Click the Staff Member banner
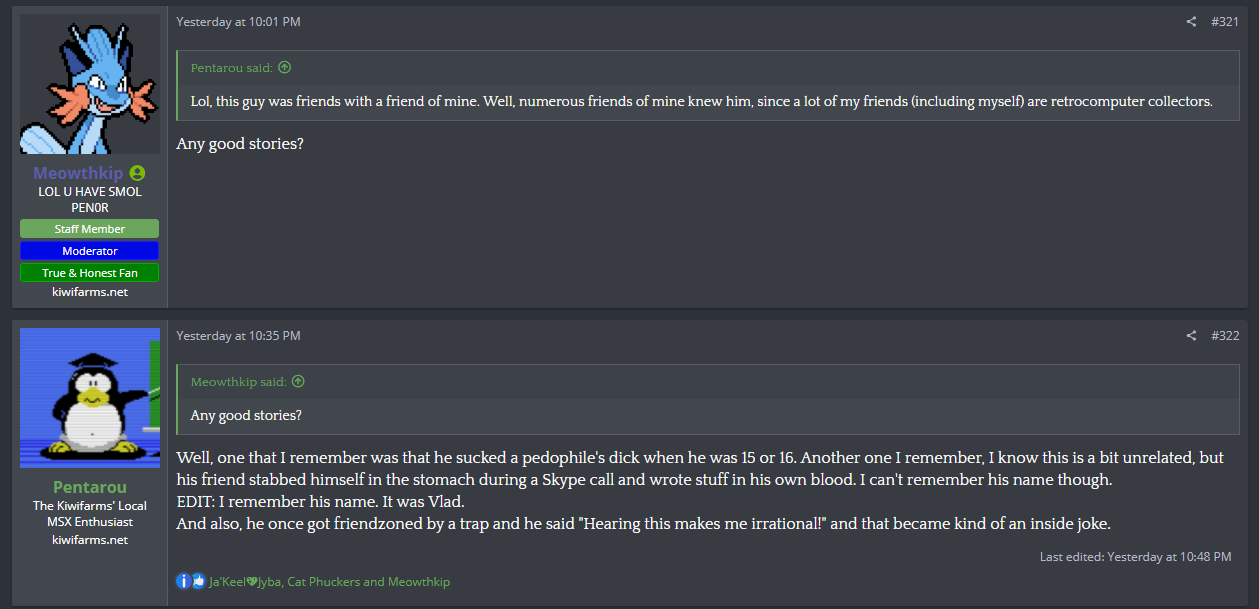 point(90,229)
